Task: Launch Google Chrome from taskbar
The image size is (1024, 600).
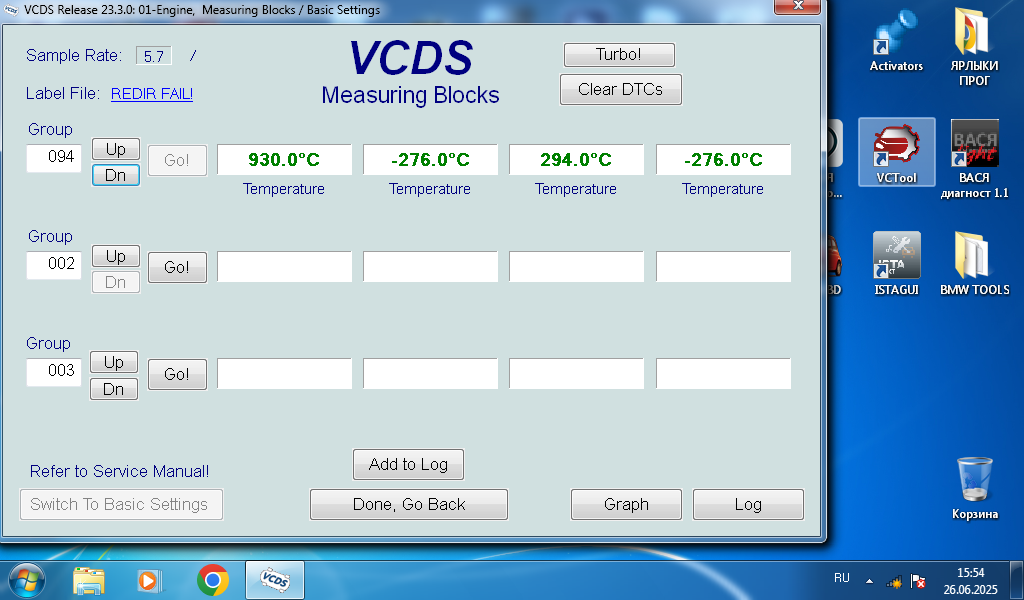Action: (213, 580)
